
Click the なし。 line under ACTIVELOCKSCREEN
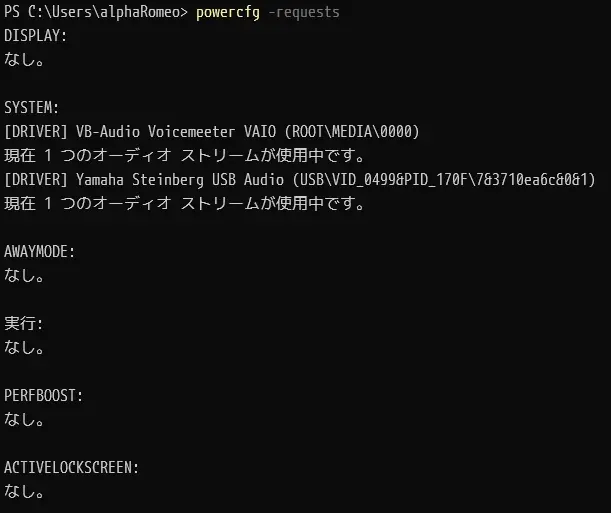point(24,492)
